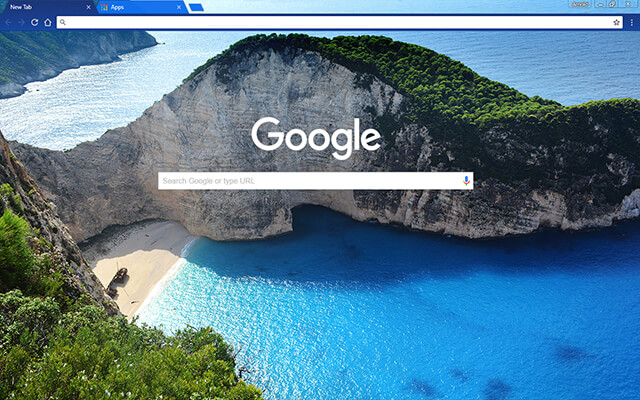Start a voice search with the microphone
The image size is (640, 400).
coord(466,181)
